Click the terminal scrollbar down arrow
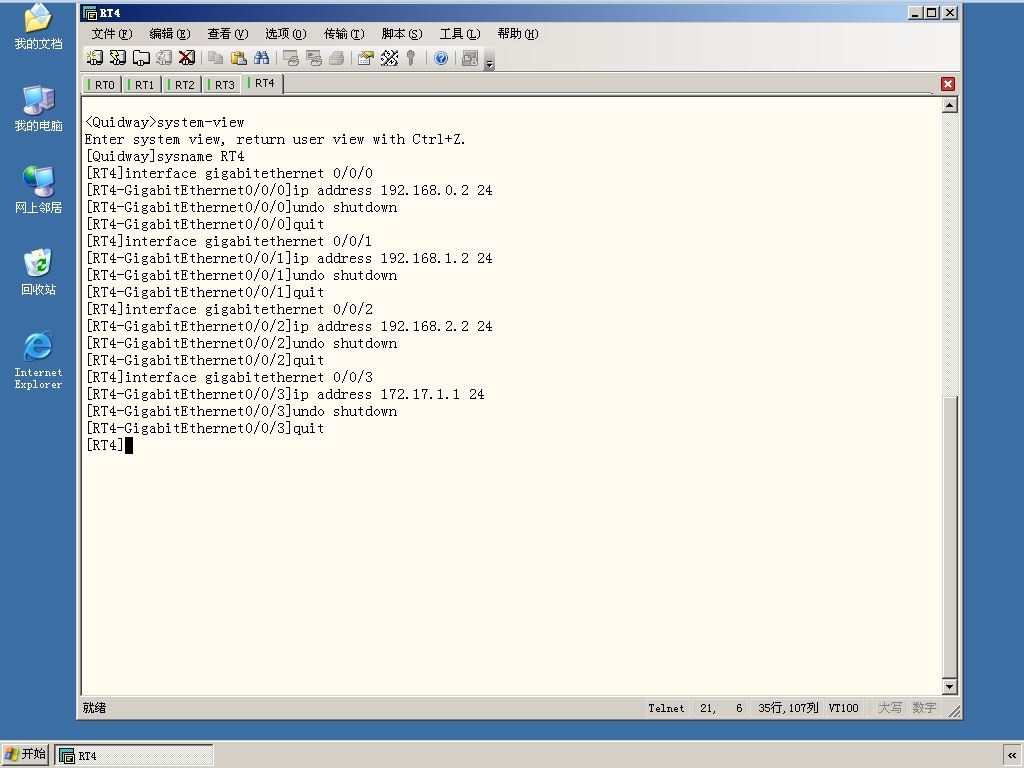This screenshot has width=1024, height=768. [950, 686]
